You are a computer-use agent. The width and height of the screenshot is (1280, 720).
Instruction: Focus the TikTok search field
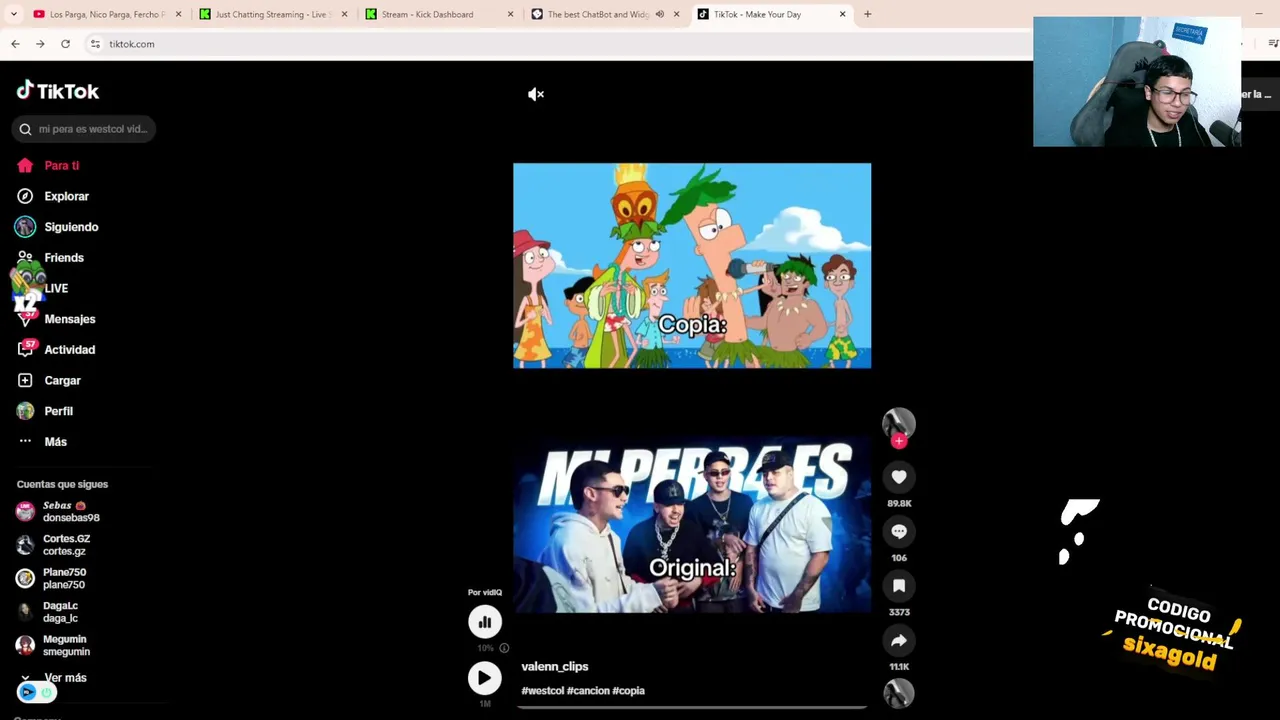[x=84, y=129]
